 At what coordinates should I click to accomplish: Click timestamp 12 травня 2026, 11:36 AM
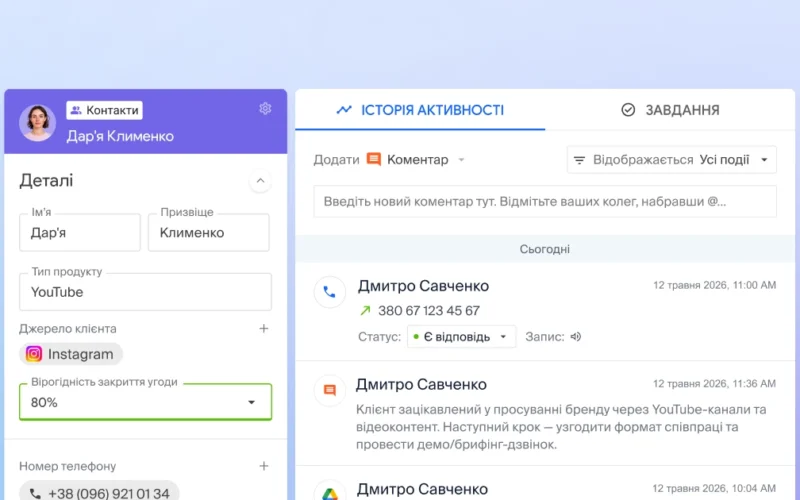point(714,384)
